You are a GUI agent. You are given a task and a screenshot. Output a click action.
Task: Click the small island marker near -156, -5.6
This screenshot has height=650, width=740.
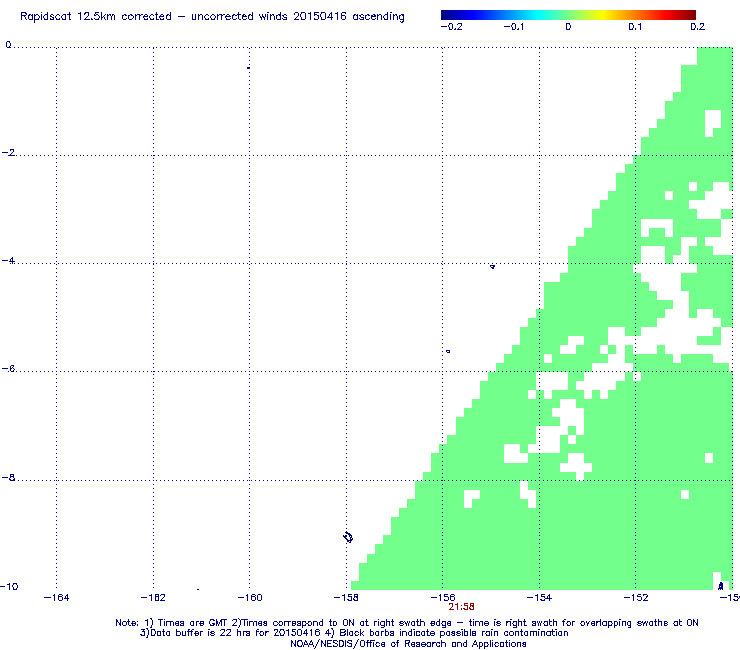coord(448,351)
